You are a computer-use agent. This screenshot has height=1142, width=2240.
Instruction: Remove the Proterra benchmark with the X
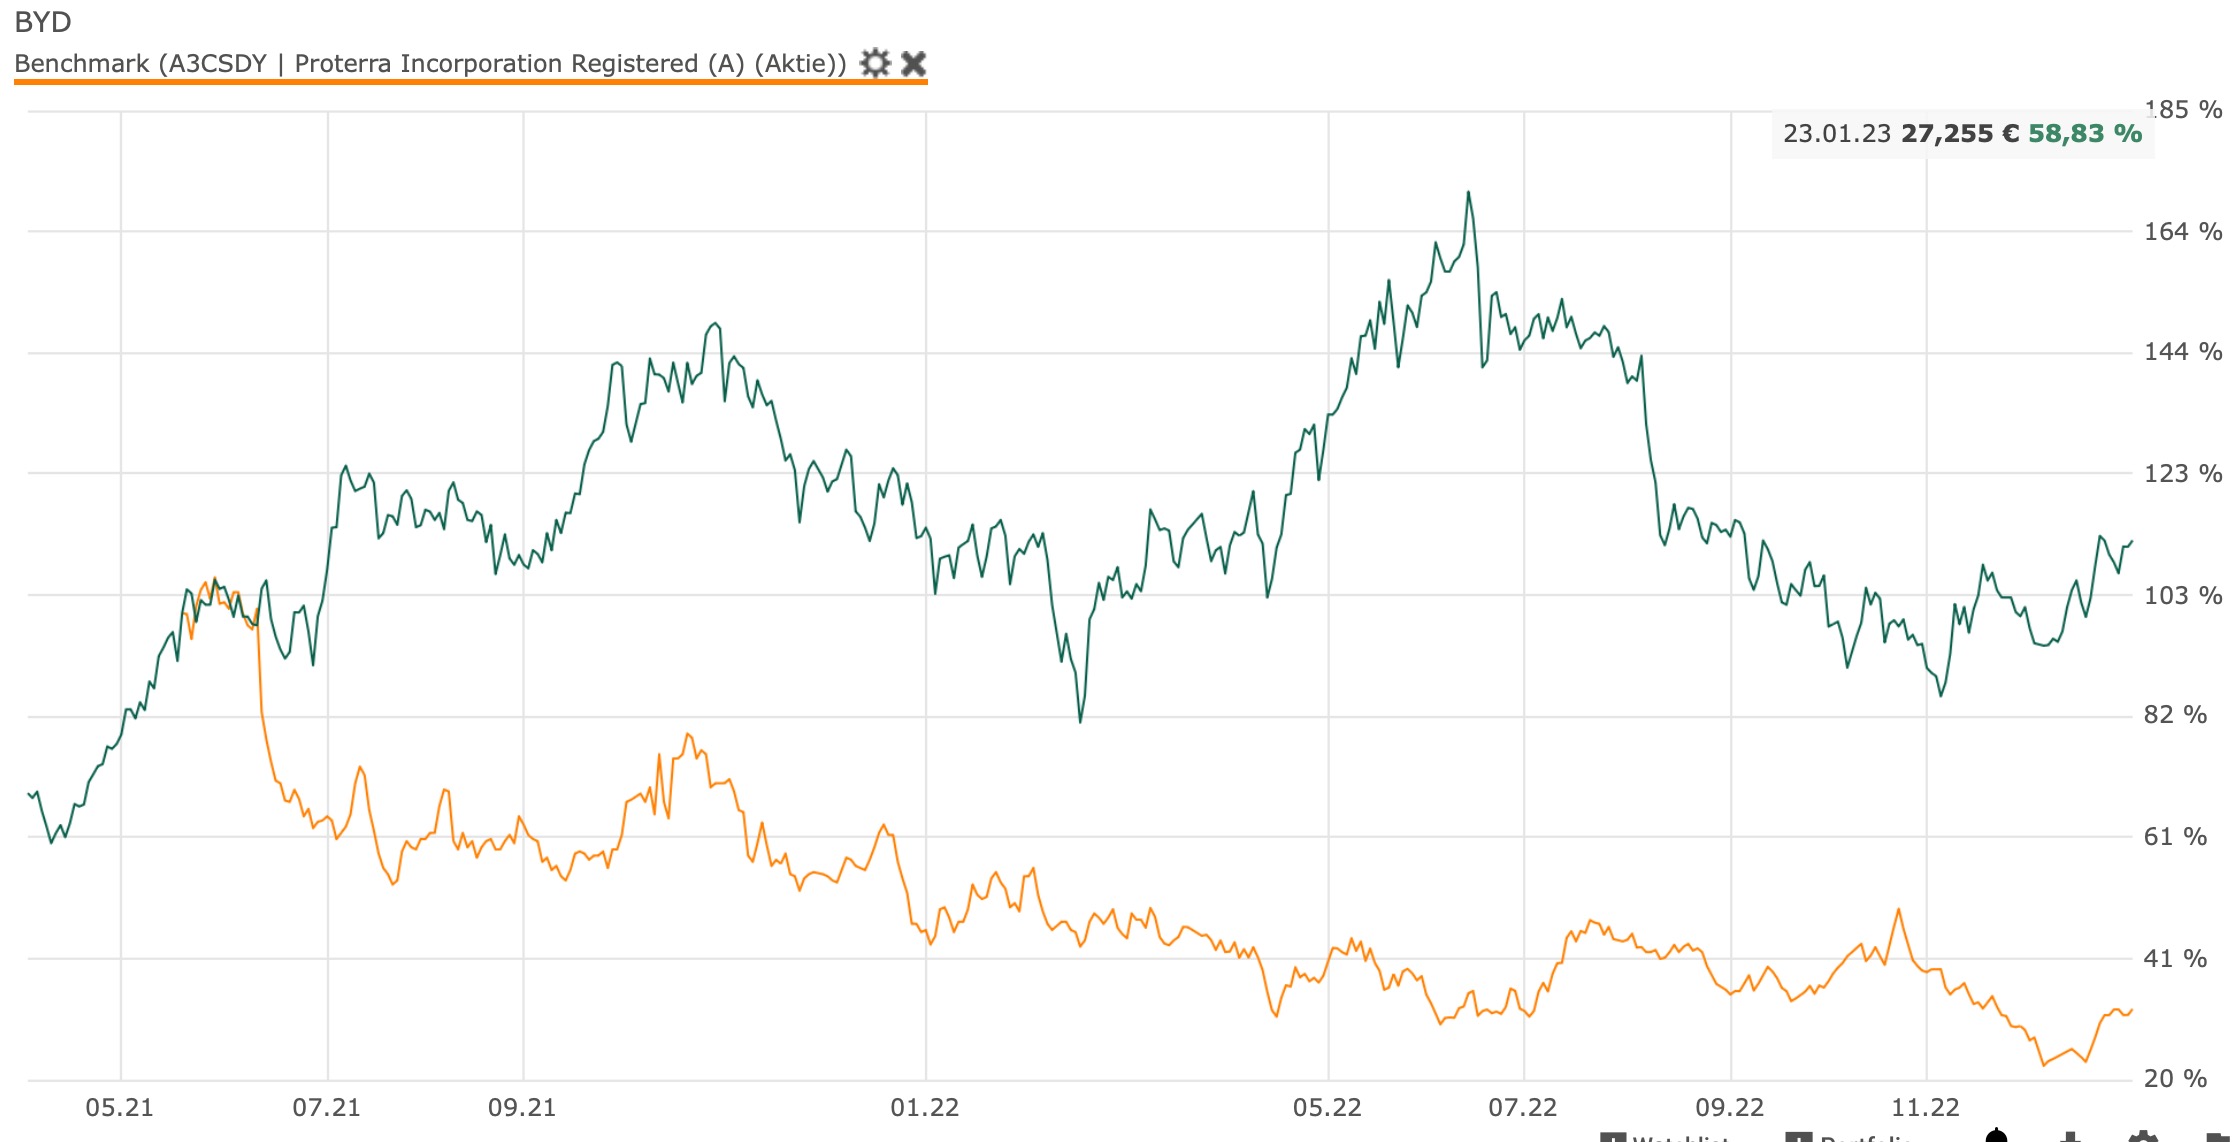click(x=913, y=64)
